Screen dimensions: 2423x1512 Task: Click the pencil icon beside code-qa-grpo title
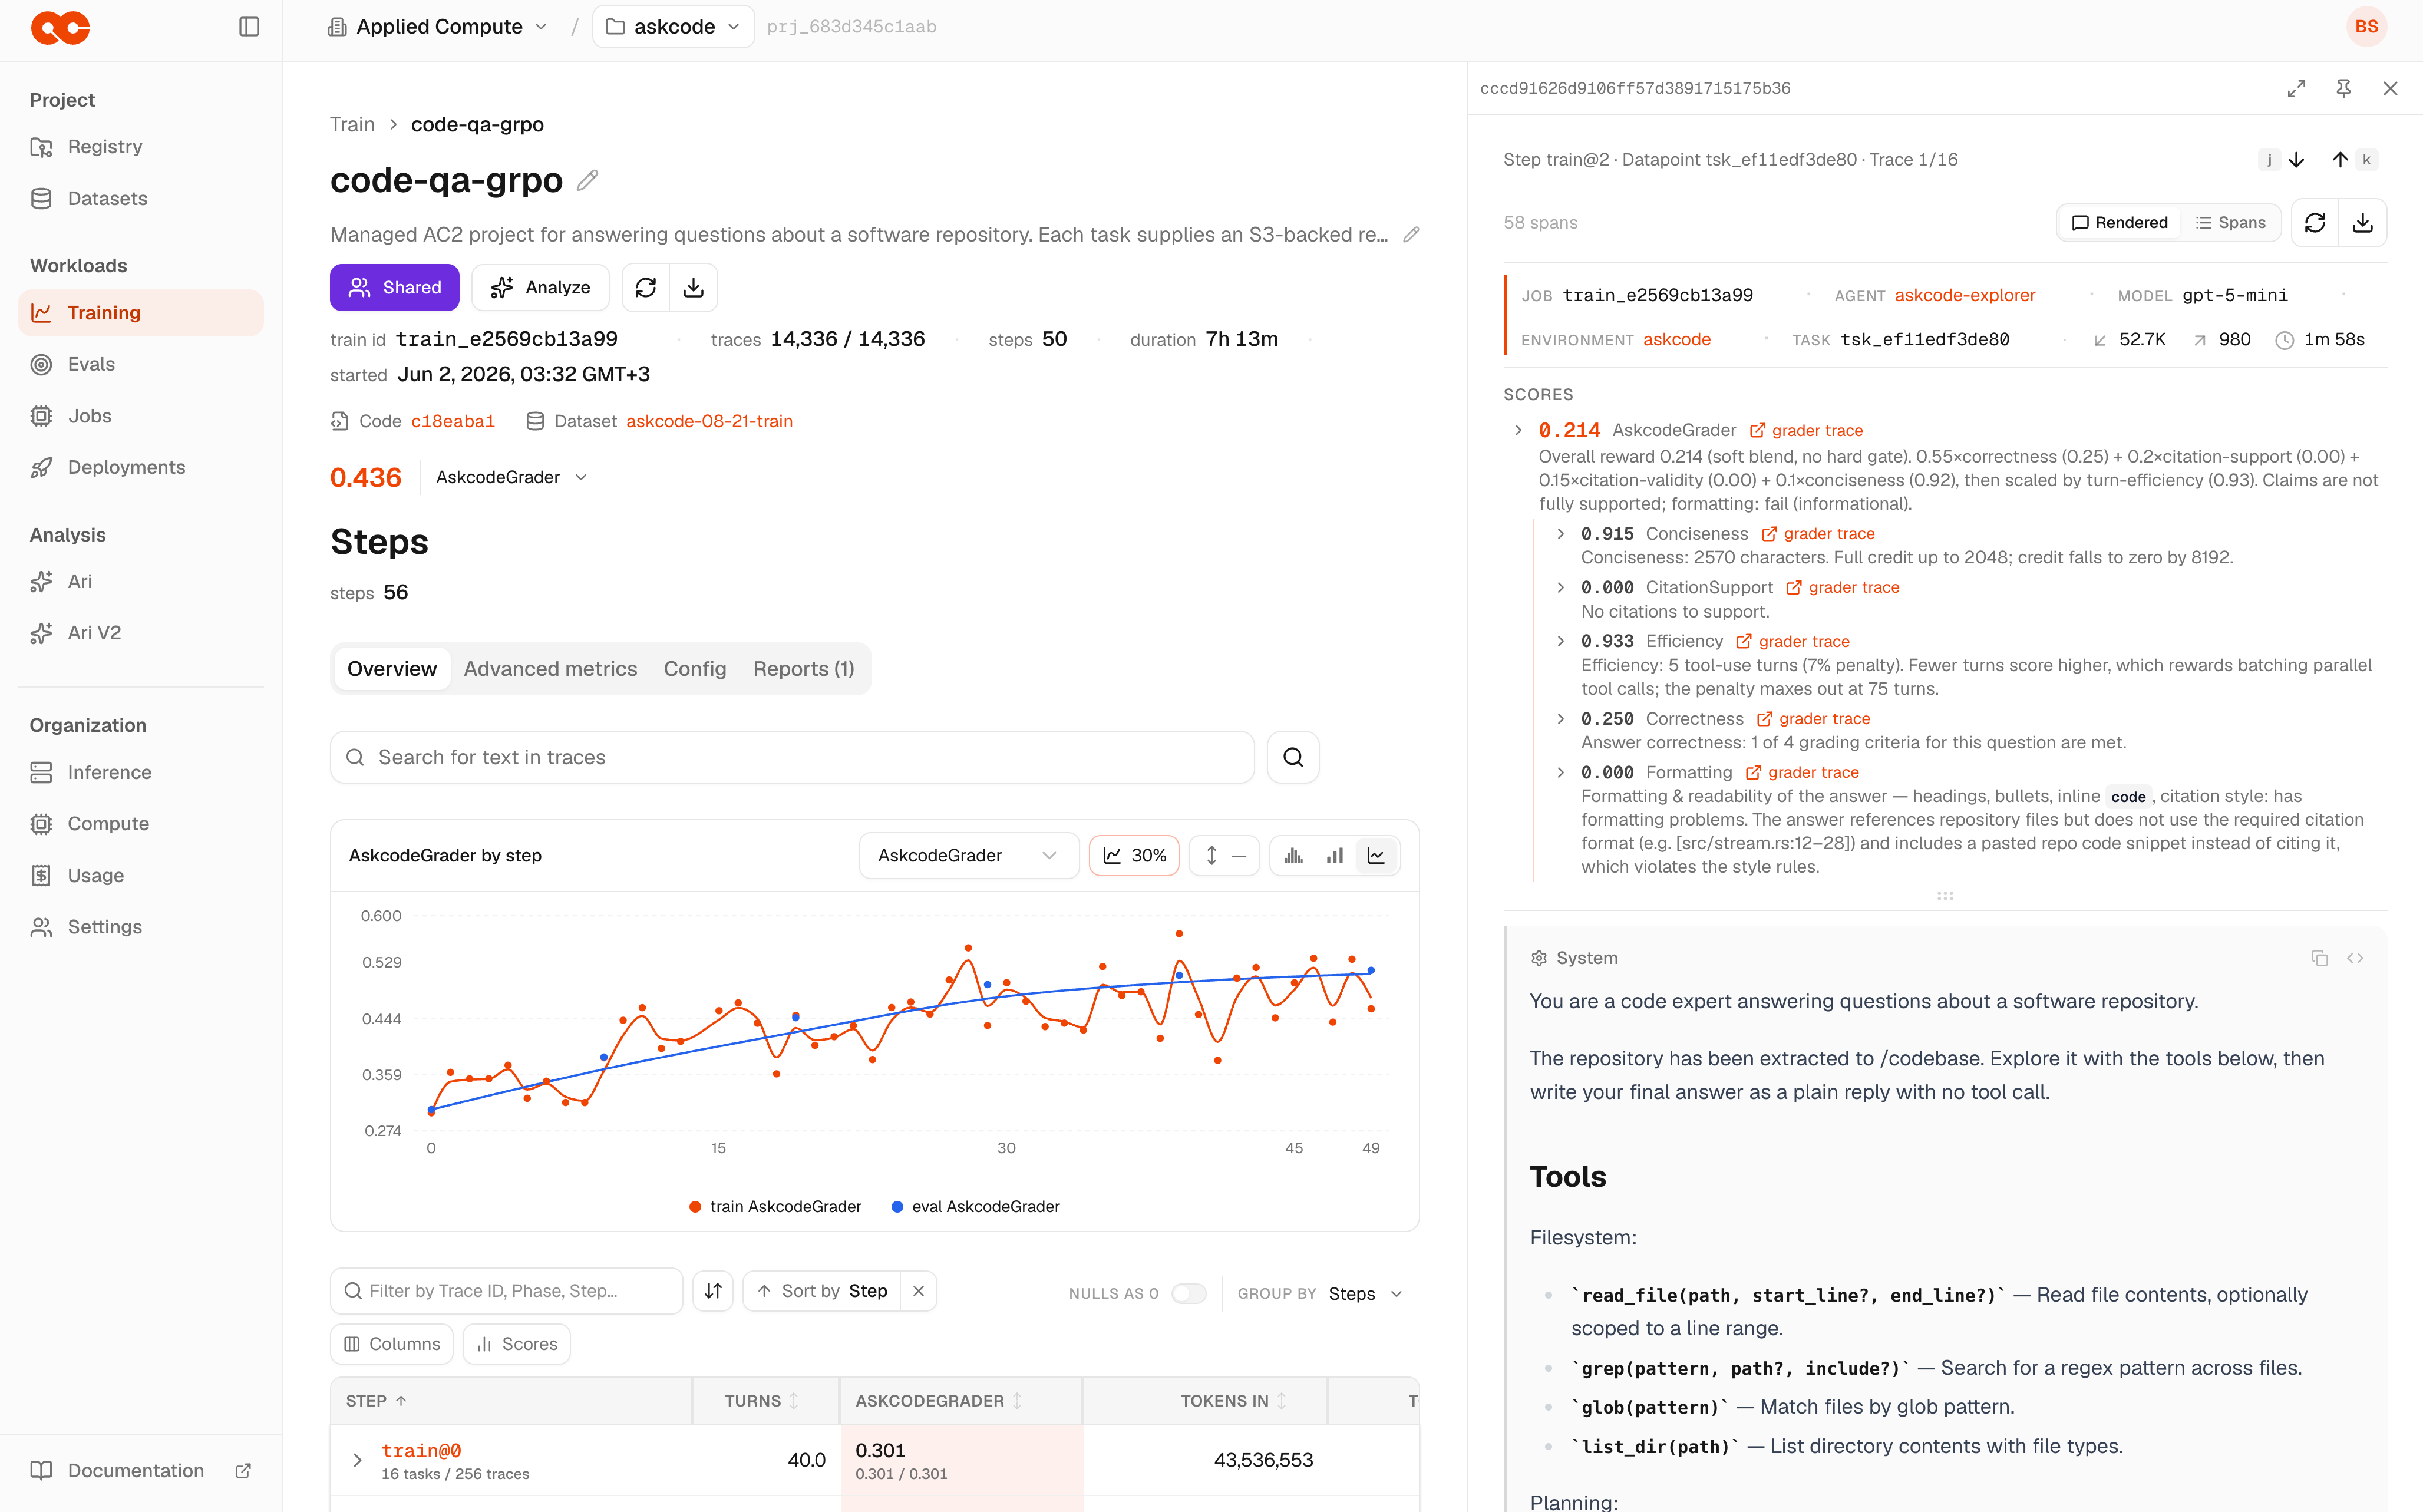pos(588,180)
